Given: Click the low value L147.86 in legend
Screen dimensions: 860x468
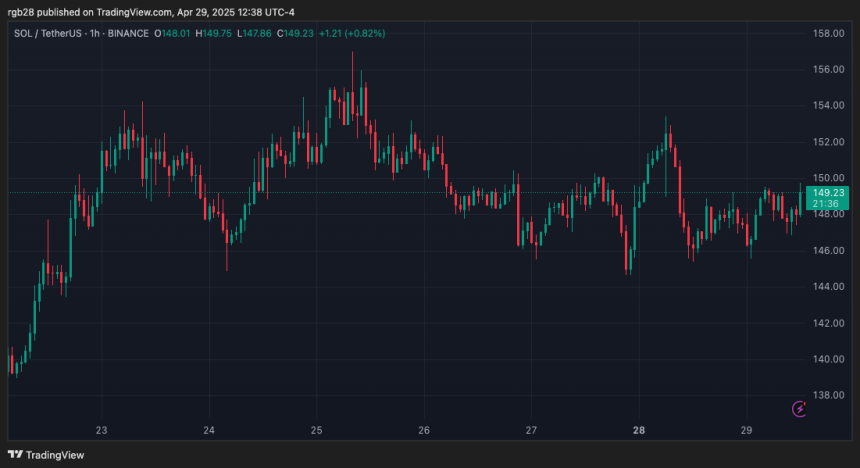Looking at the screenshot, I should (x=257, y=33).
